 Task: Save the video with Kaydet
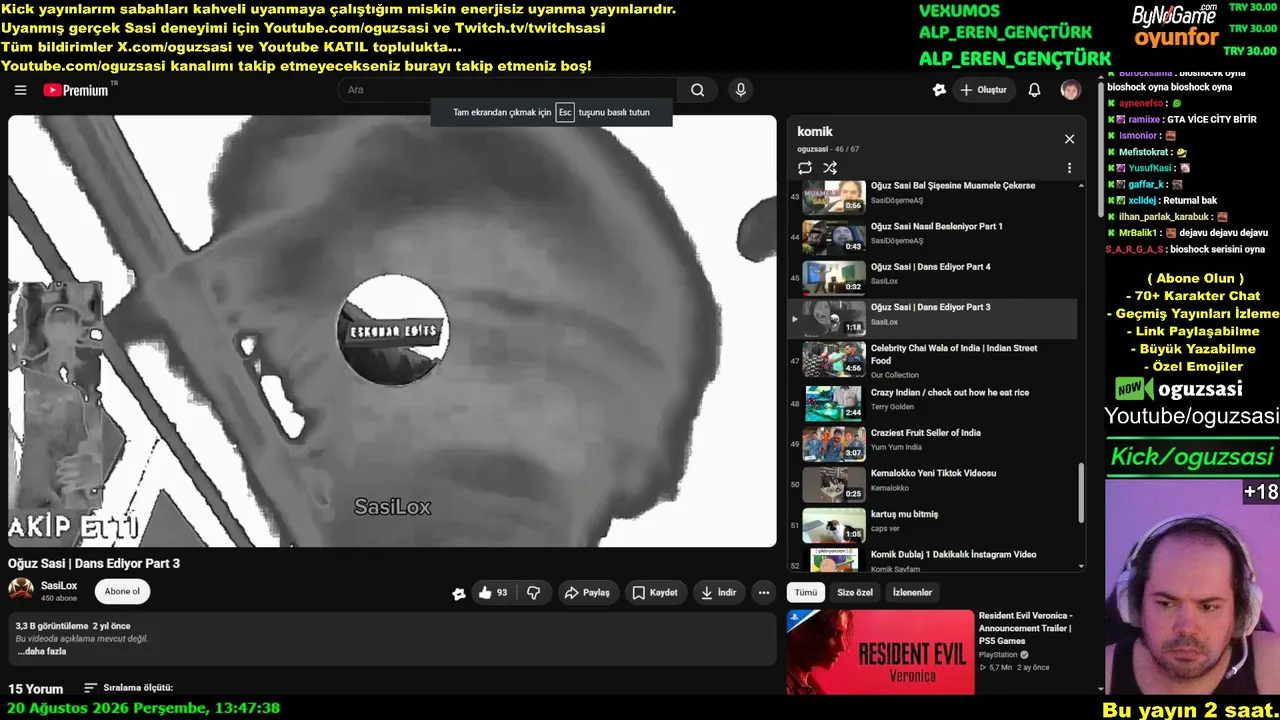click(655, 592)
